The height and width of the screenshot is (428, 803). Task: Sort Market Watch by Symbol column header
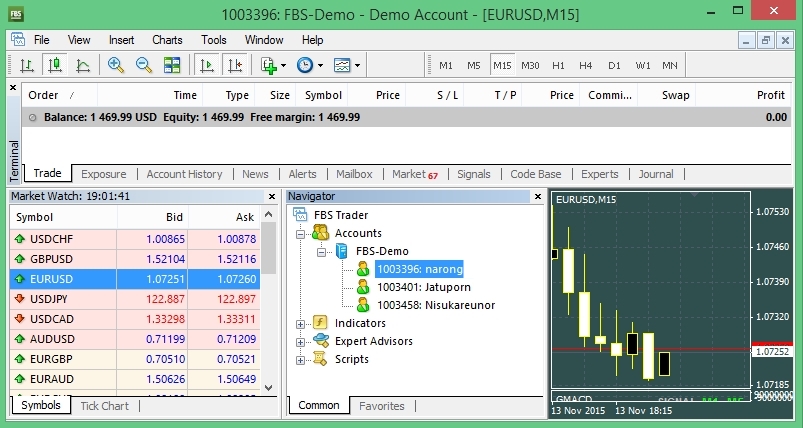(64, 217)
